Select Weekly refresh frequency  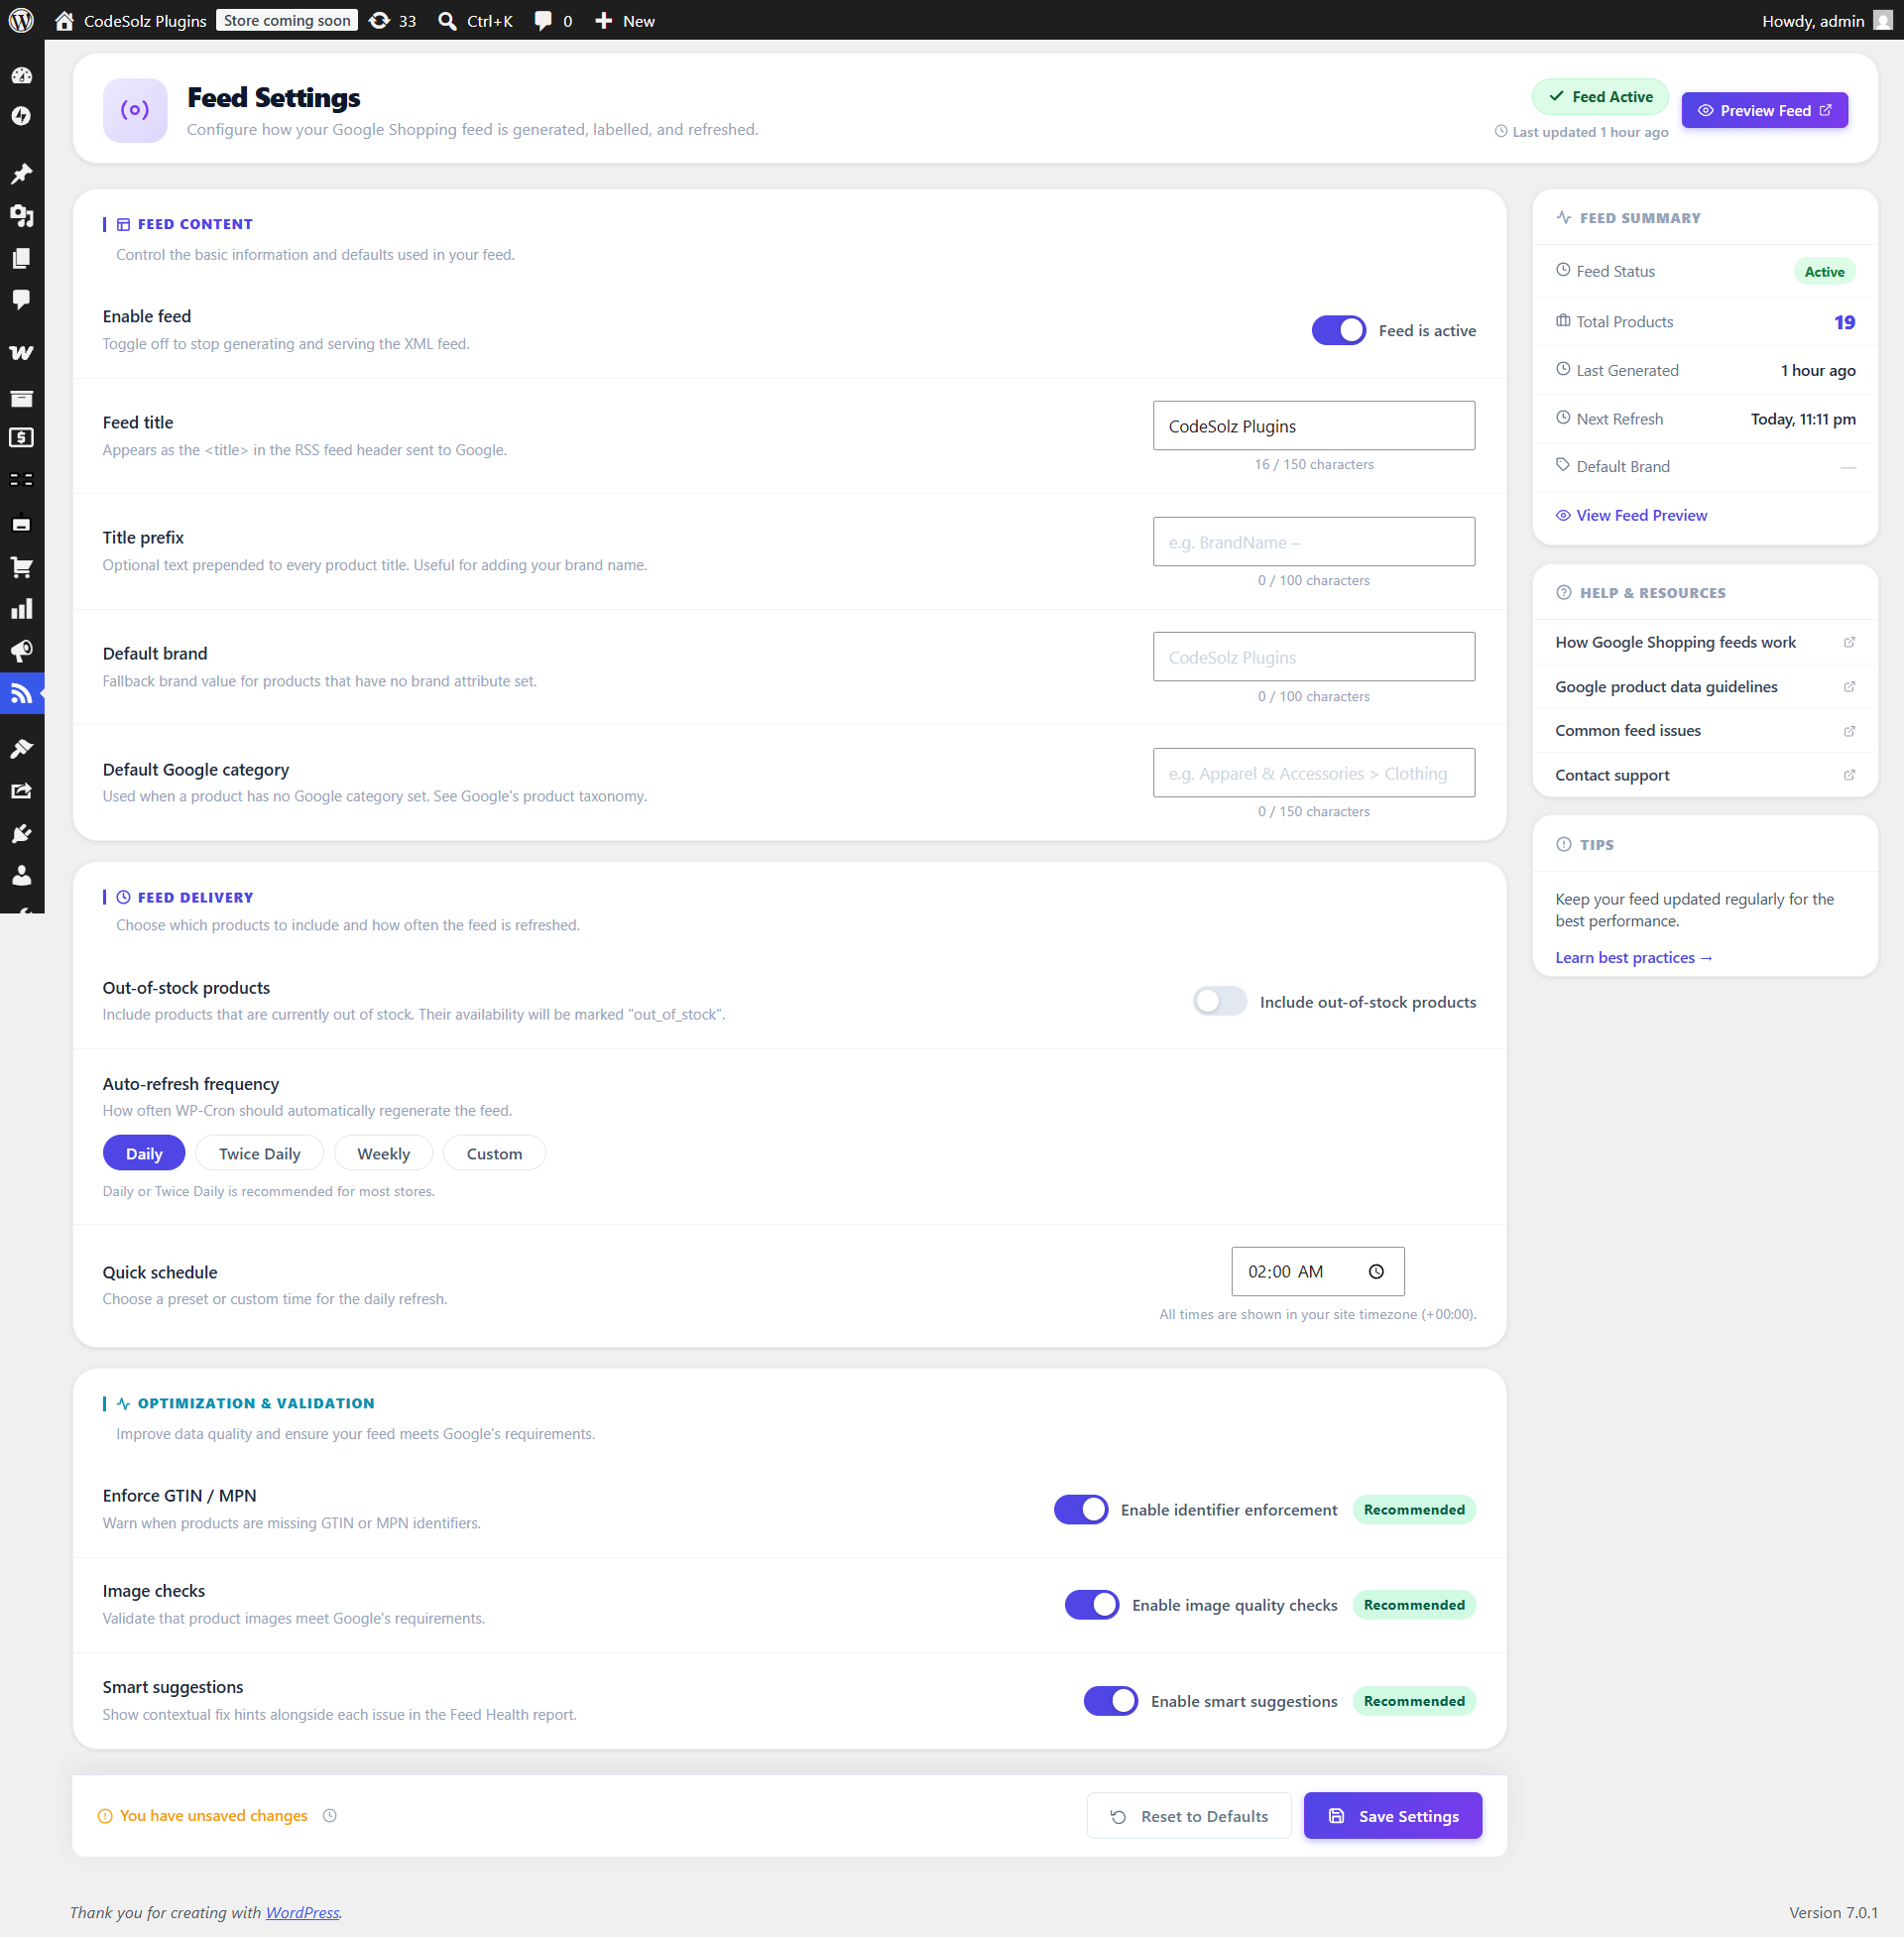pyautogui.click(x=383, y=1153)
